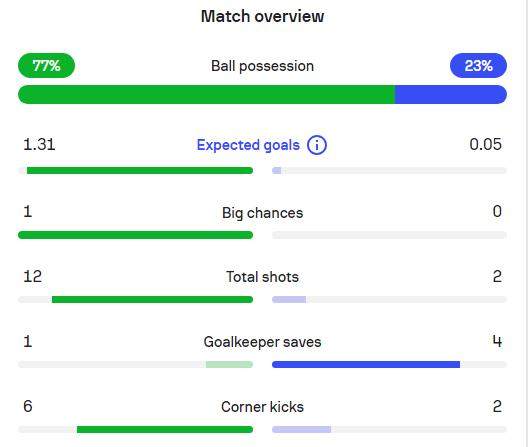The image size is (528, 447).
Task: Select the green 77% possession badge
Action: [x=46, y=65]
